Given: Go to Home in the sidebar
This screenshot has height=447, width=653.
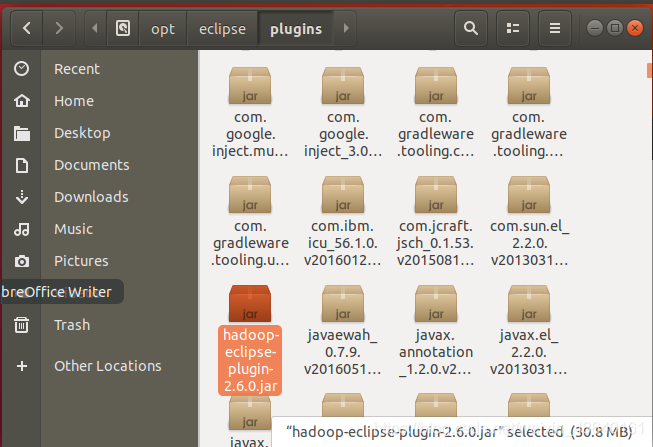Looking at the screenshot, I should tap(74, 101).
